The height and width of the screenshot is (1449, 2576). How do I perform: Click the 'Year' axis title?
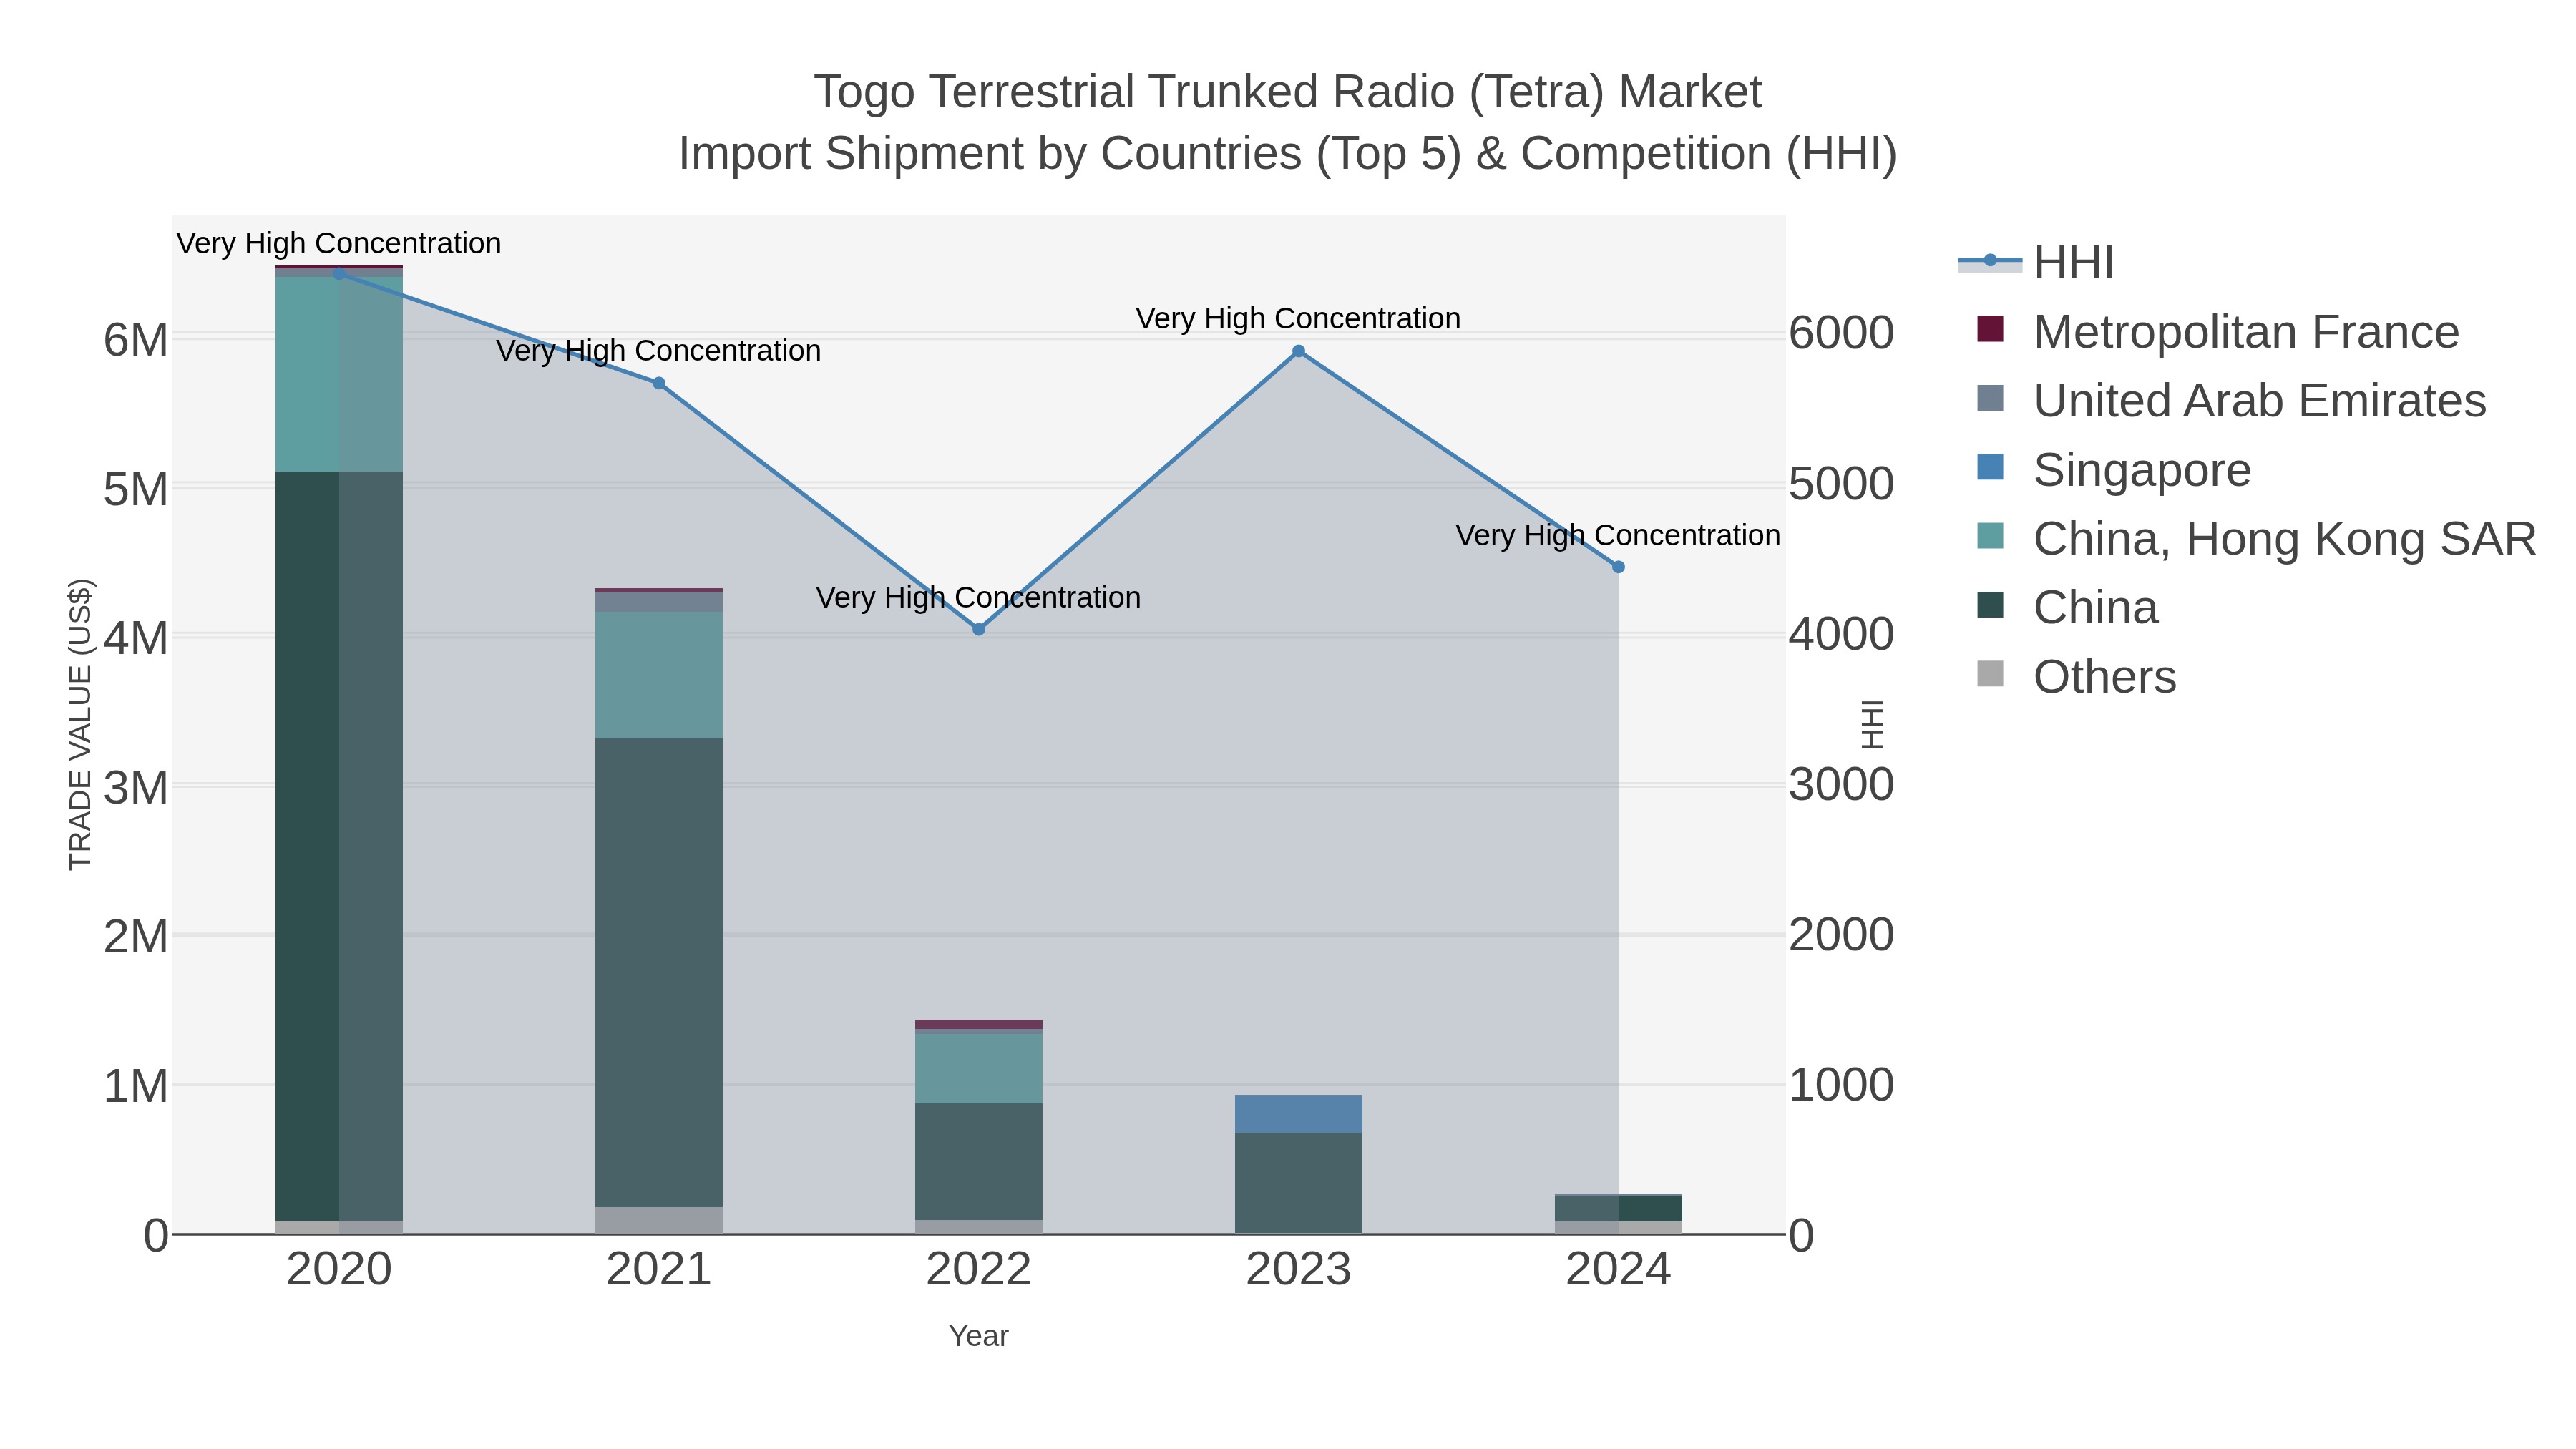(x=979, y=1337)
